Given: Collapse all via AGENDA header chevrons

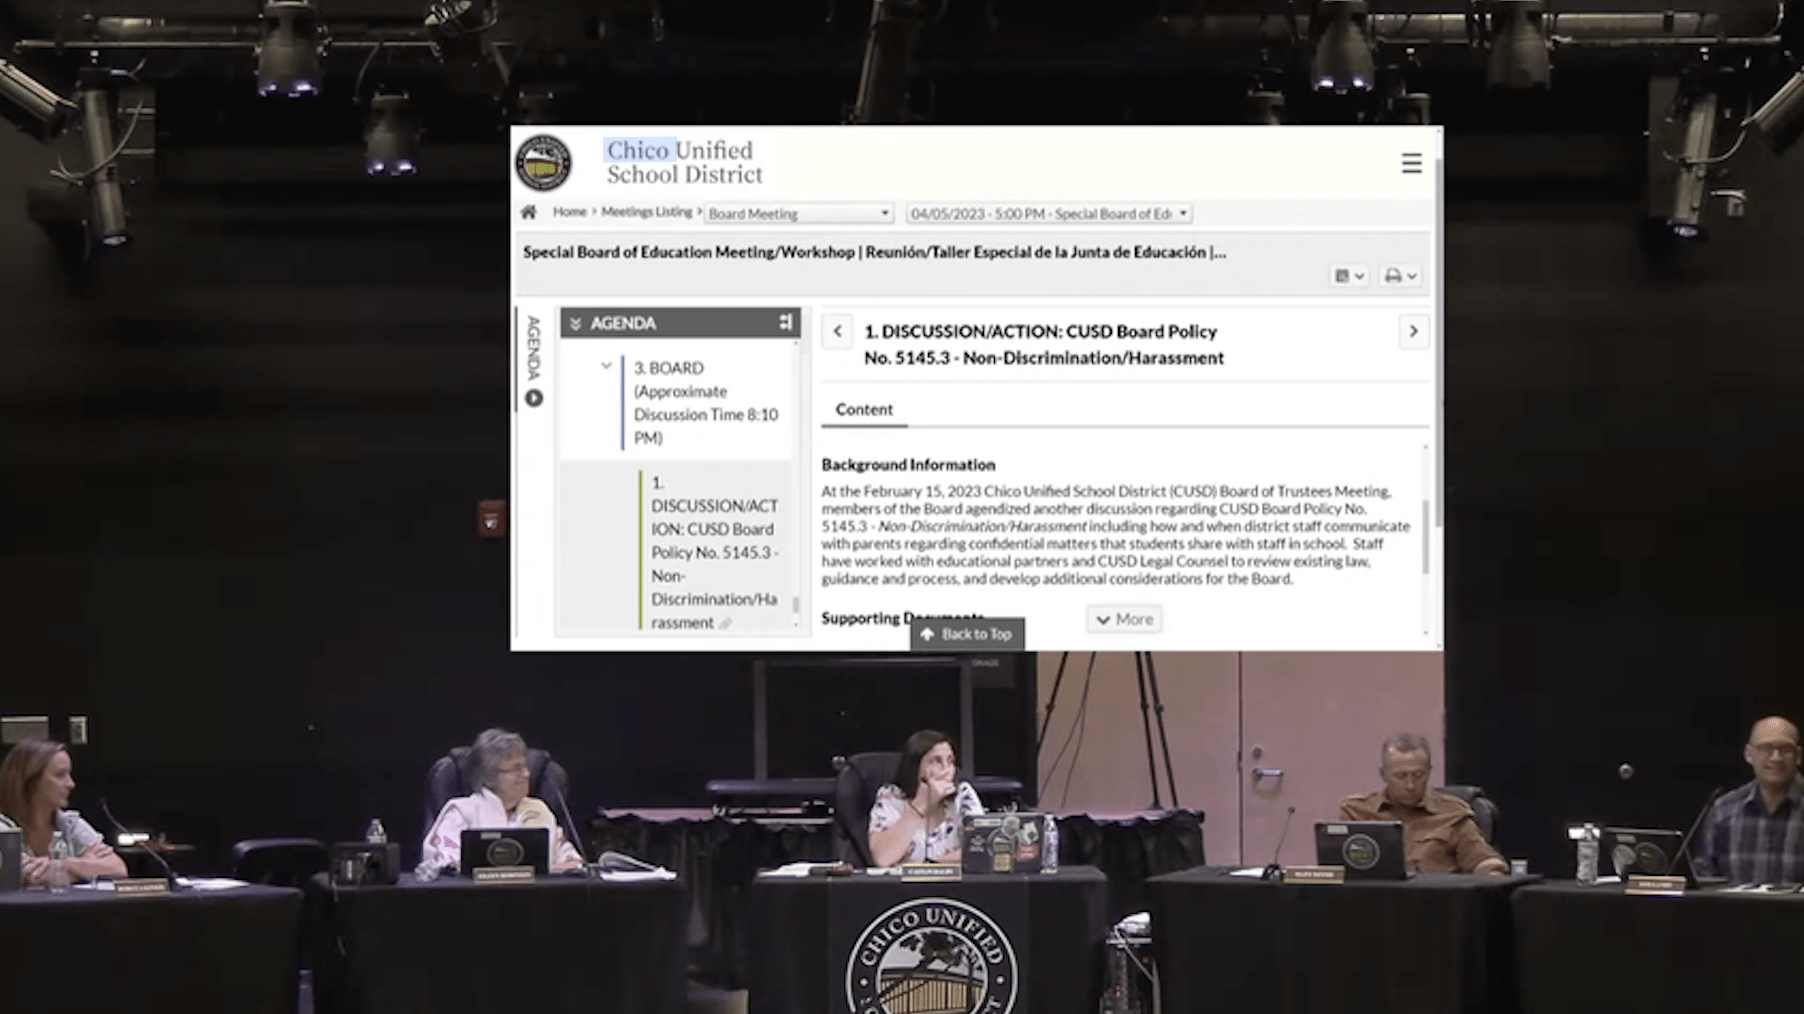Looking at the screenshot, I should pos(575,323).
